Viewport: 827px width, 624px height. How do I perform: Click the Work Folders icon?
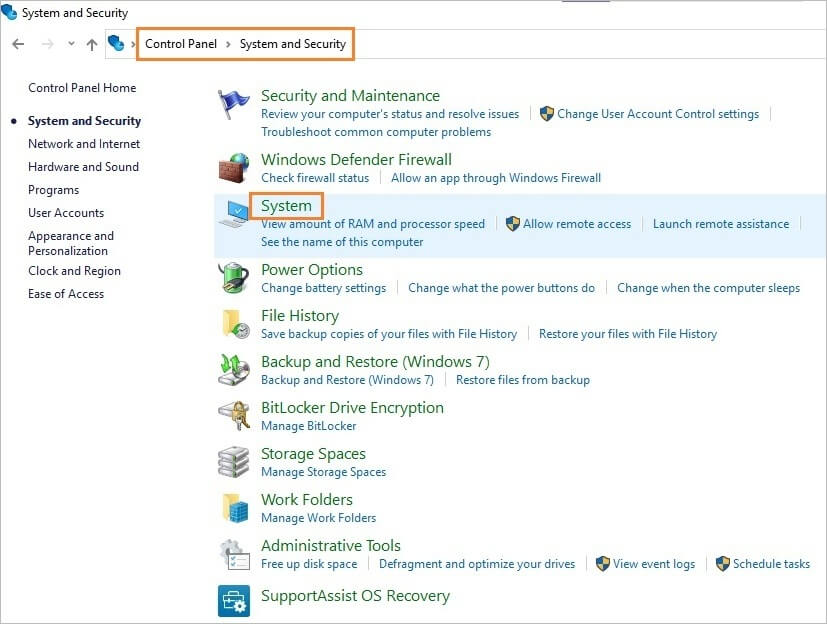[234, 507]
